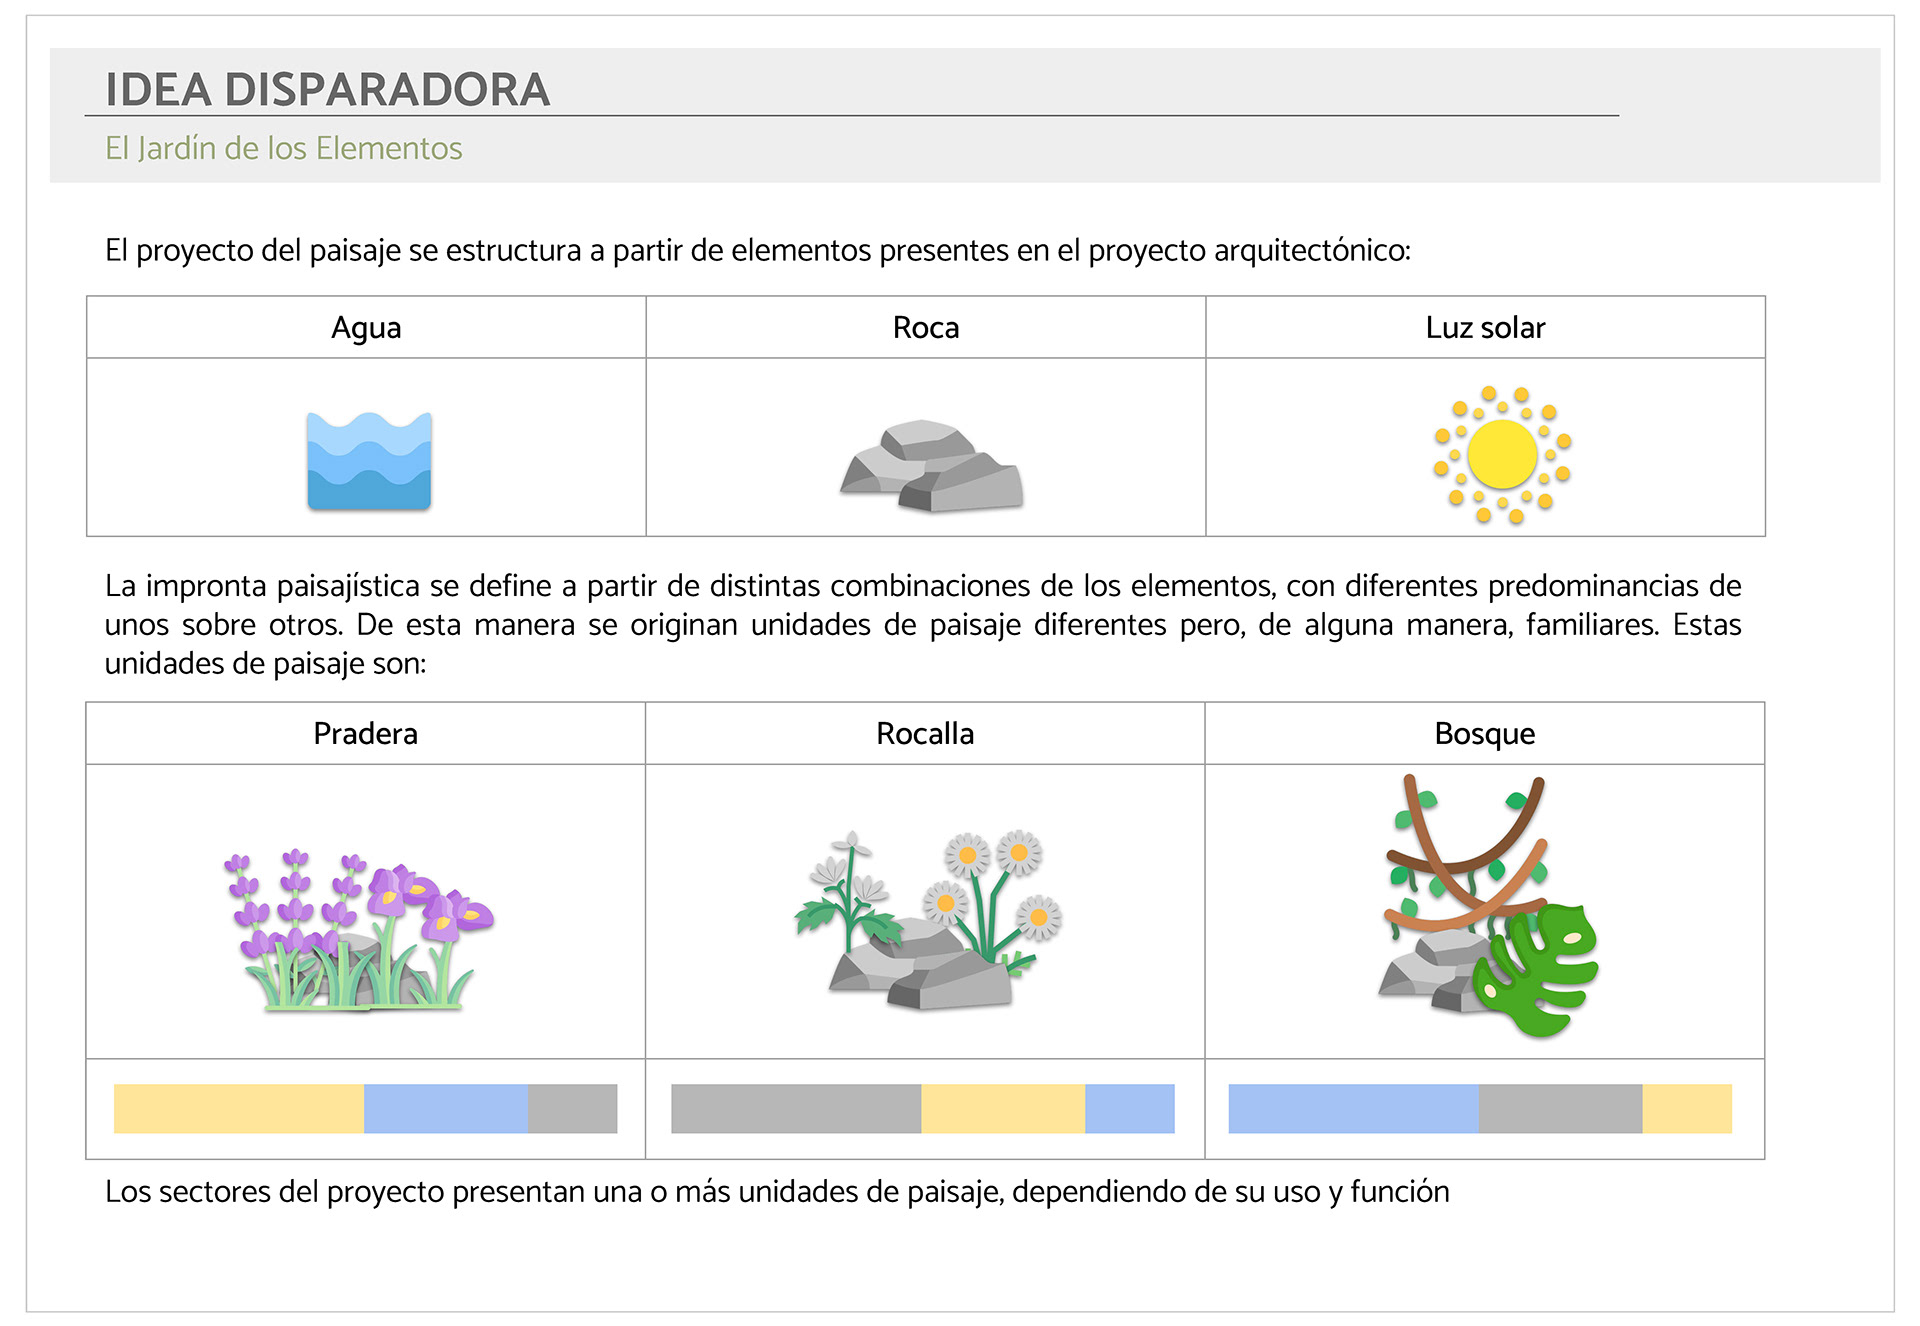The height and width of the screenshot is (1326, 1920).
Task: Click the Agua column header
Action: [x=366, y=328]
